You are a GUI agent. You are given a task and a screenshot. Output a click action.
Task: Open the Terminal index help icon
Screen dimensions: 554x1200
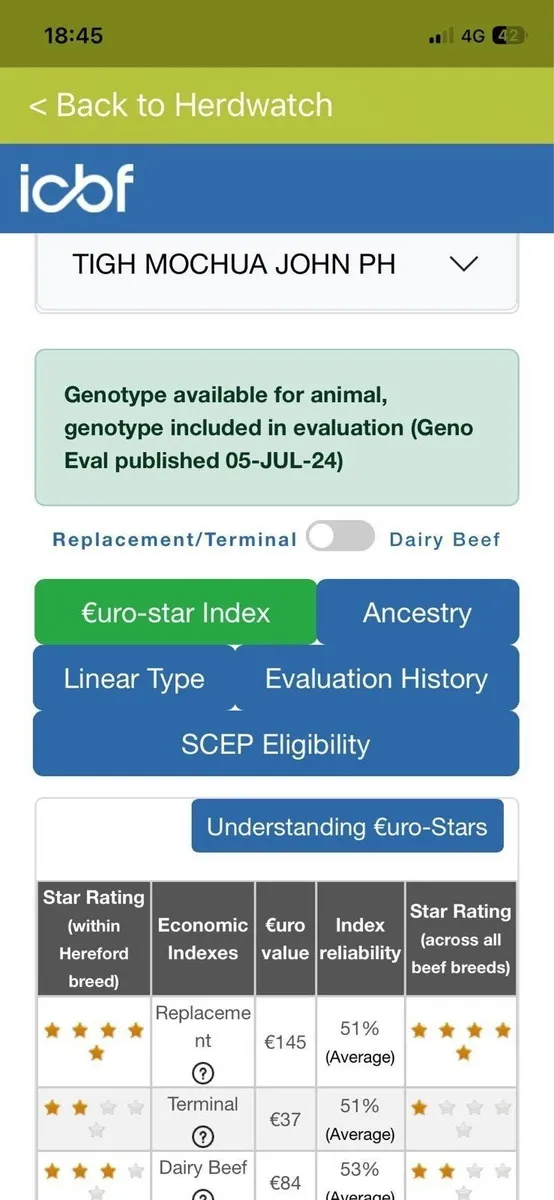203,1136
